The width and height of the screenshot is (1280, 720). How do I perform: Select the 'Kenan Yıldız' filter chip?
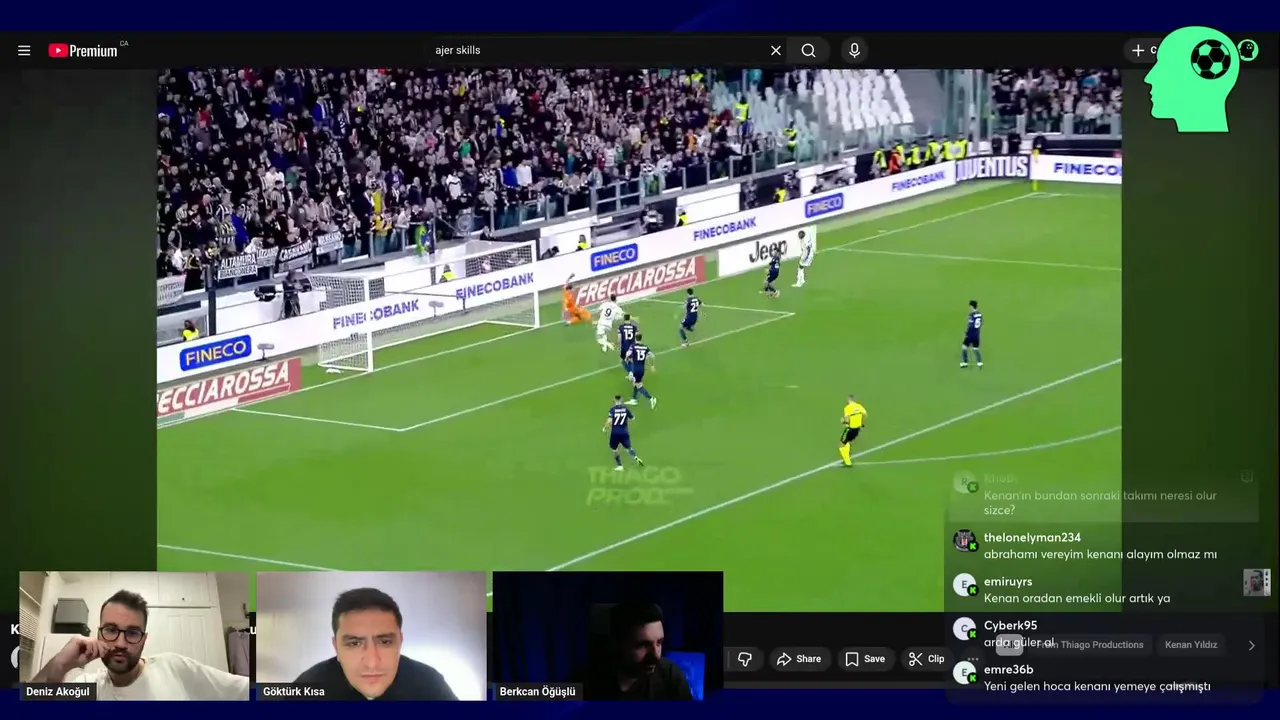[1191, 645]
